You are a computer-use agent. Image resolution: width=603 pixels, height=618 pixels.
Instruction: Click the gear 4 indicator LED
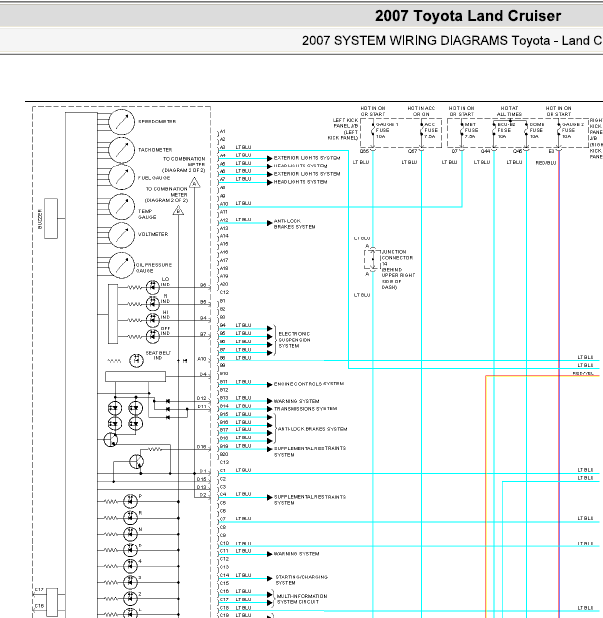click(x=130, y=566)
